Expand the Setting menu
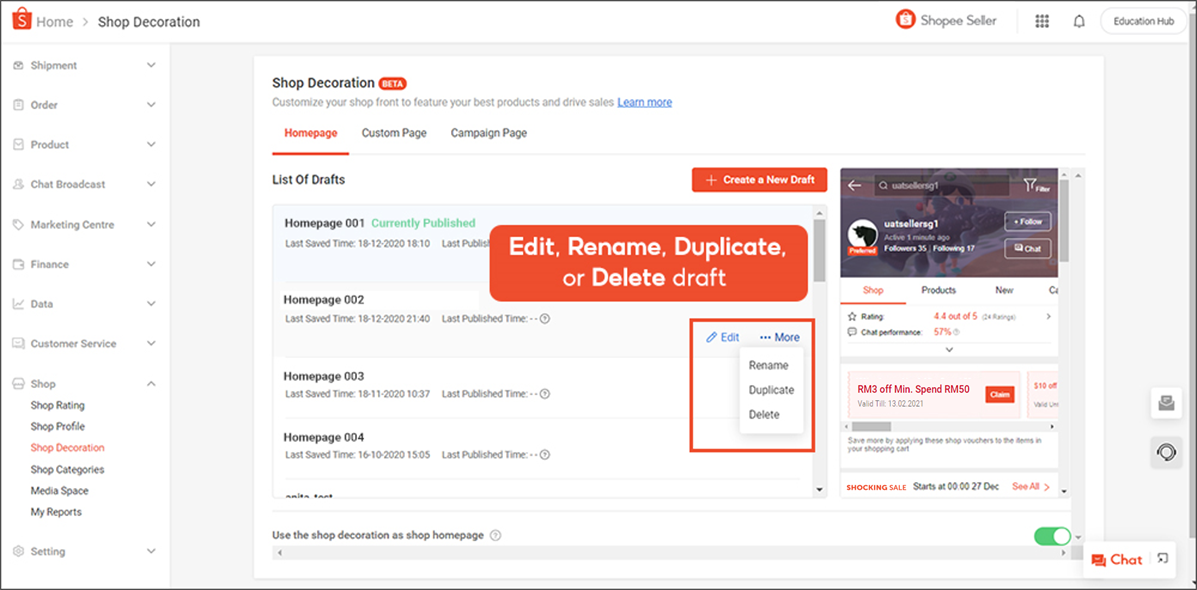Viewport: 1197px width, 590px height. [x=151, y=551]
